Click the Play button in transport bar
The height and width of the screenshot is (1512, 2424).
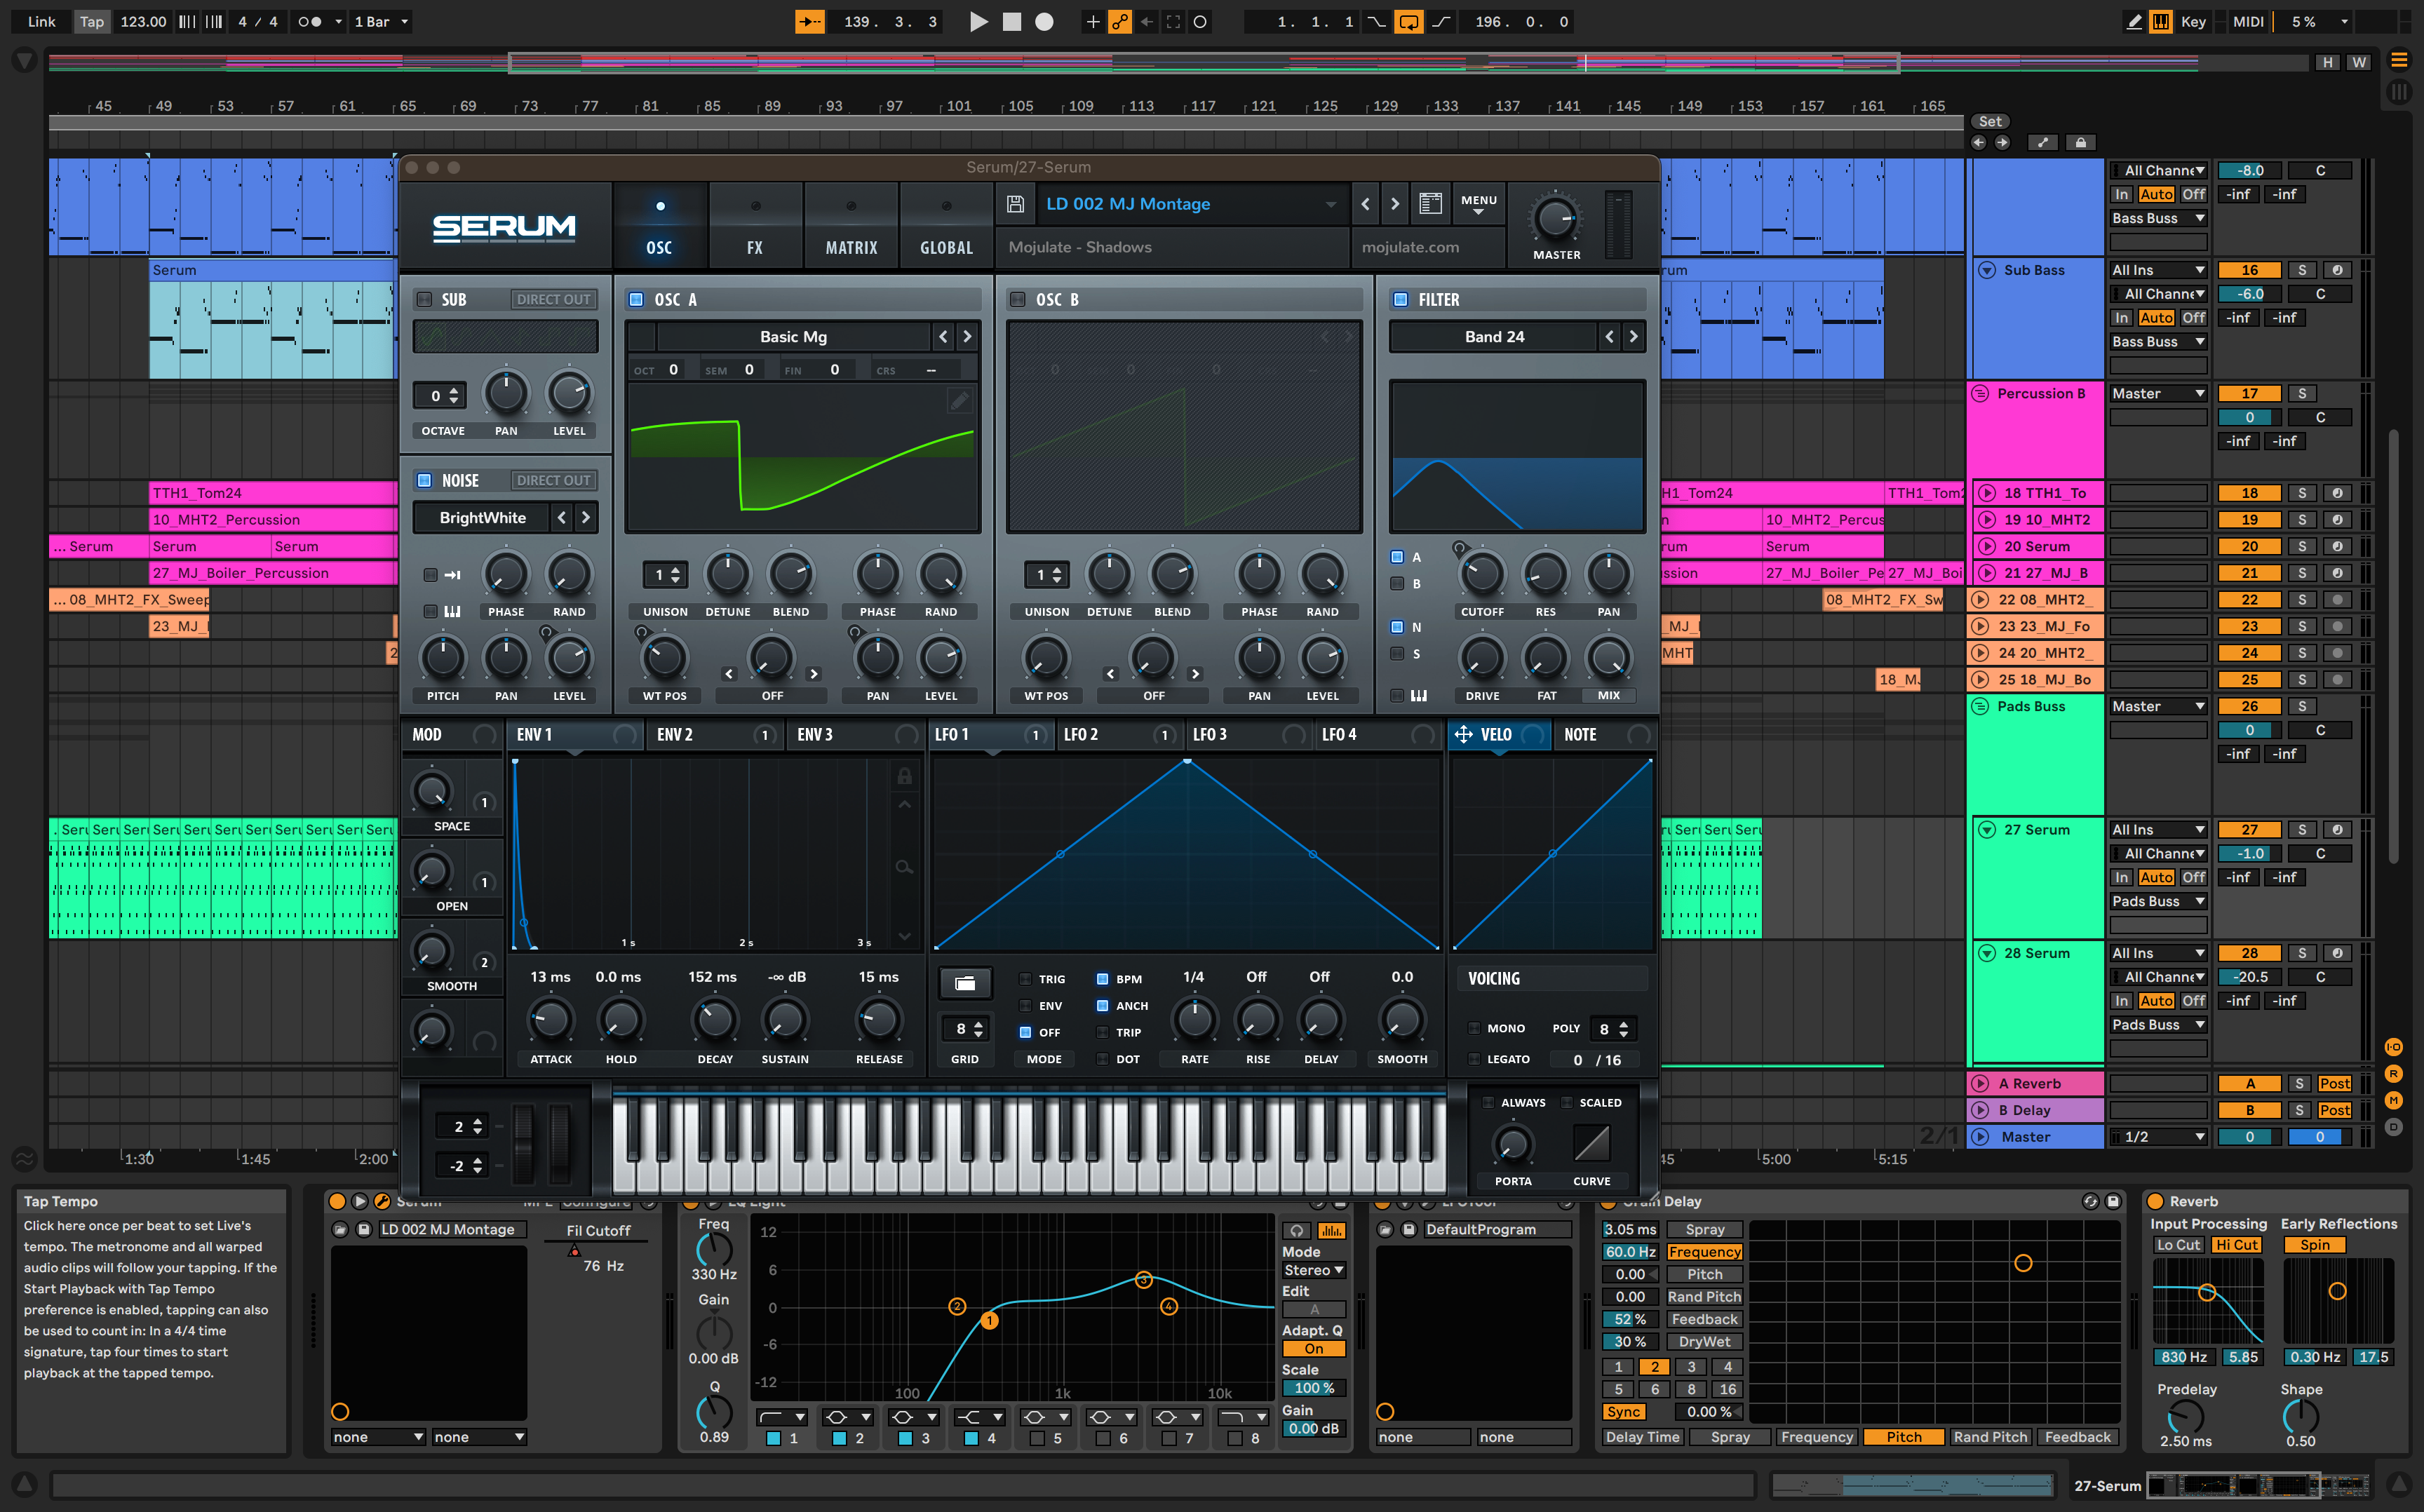click(x=978, y=21)
